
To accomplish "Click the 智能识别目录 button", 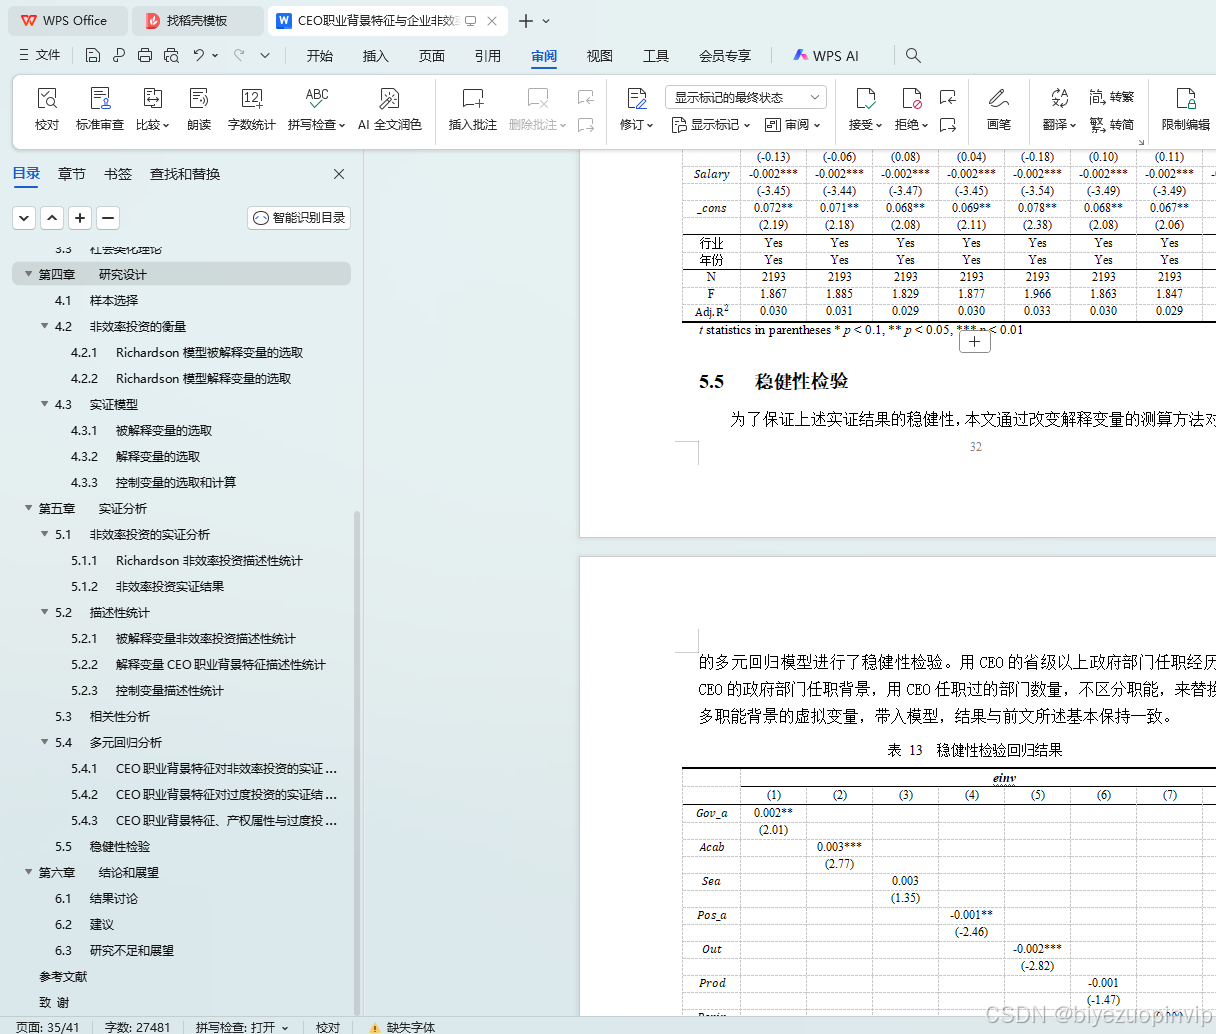I will coord(299,217).
